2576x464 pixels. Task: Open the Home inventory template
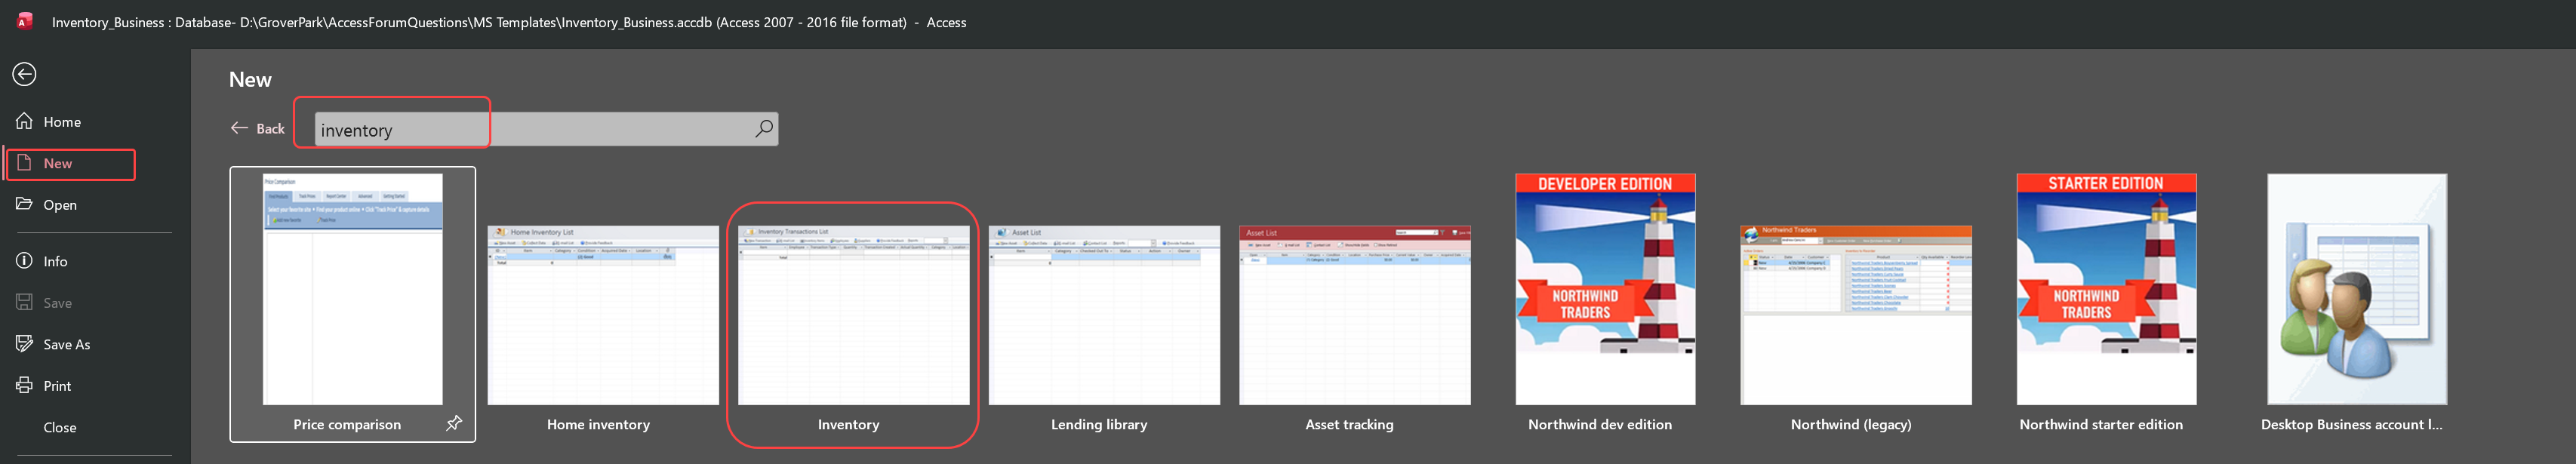point(603,315)
